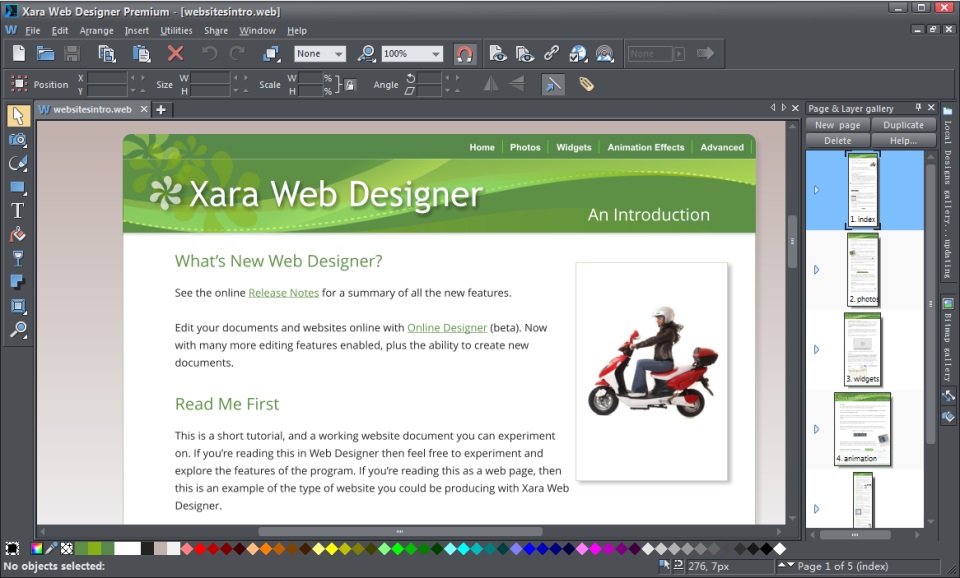Open the Bitmap gallery side tab
The height and width of the screenshot is (578, 960).
coord(948,340)
